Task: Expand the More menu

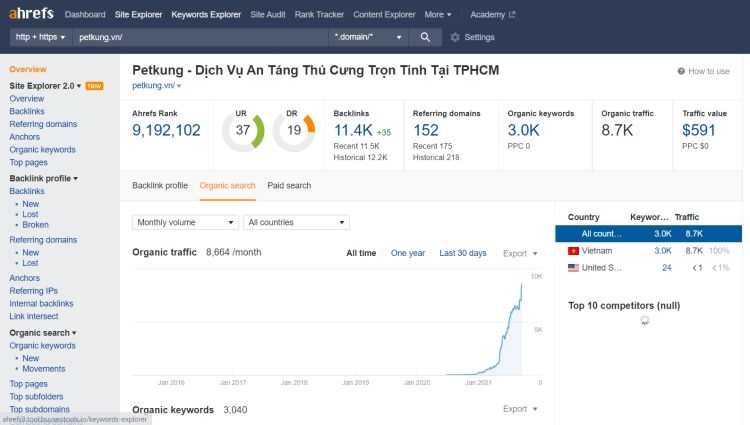Action: (x=438, y=14)
